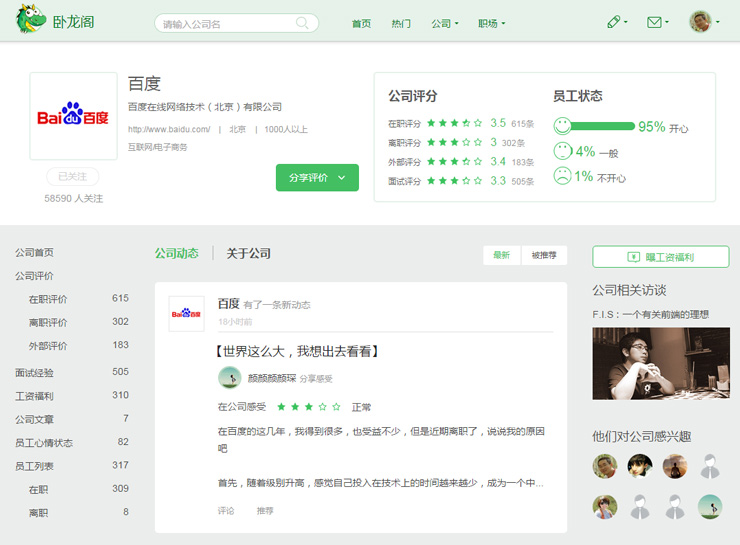The image size is (740, 545).
Task: Click third grey avatar in bottom row
Action: (675, 507)
